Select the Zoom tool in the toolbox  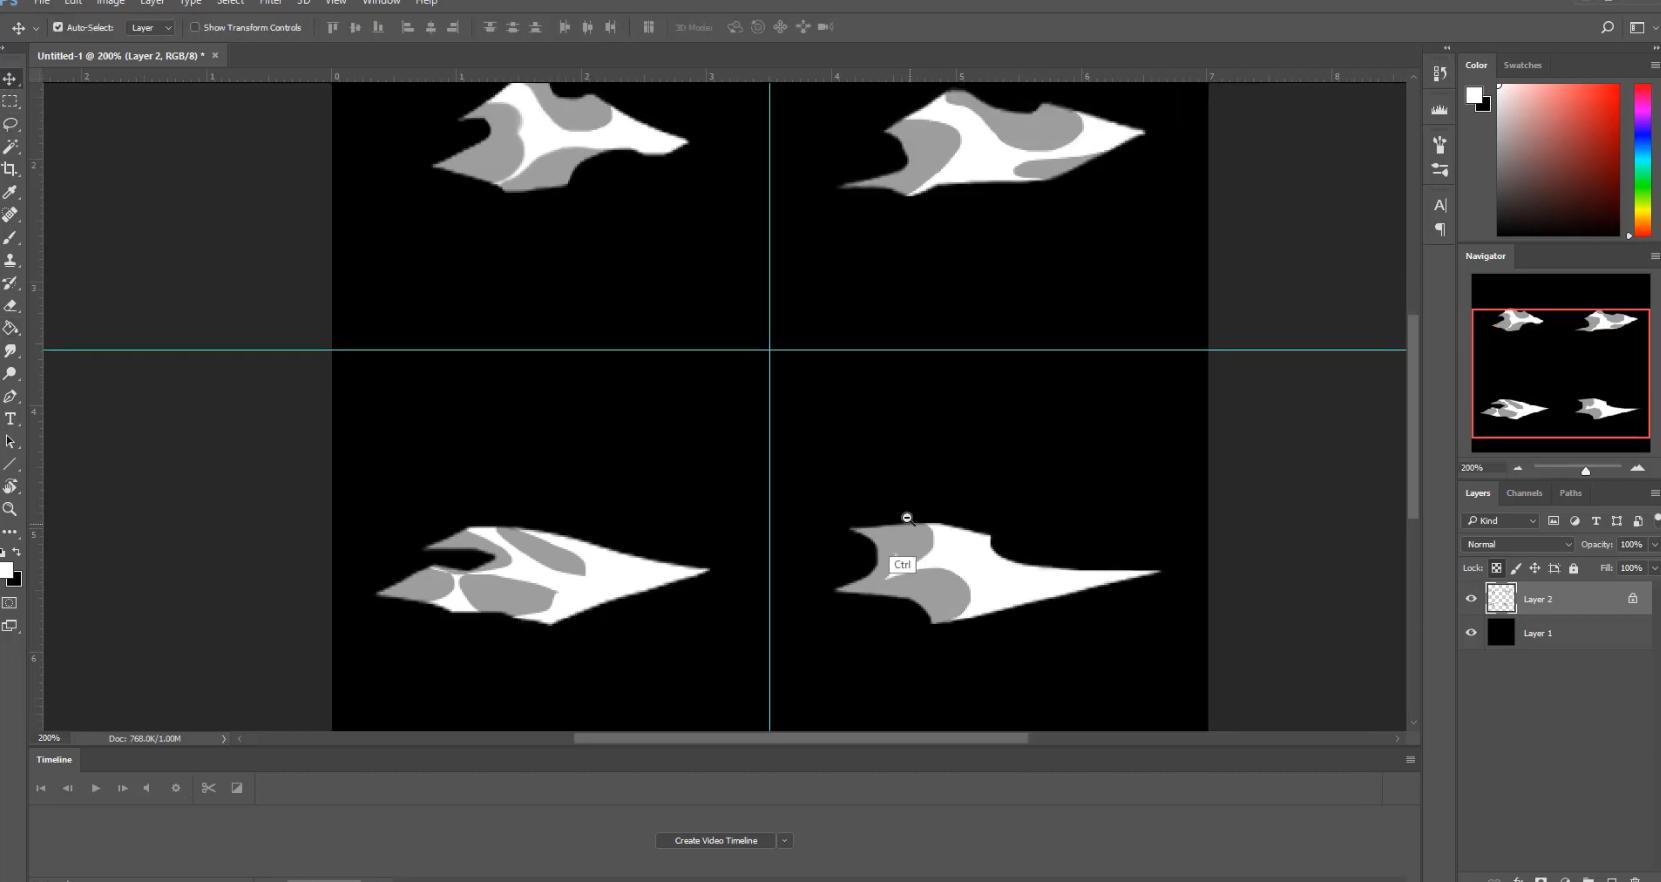(x=10, y=510)
